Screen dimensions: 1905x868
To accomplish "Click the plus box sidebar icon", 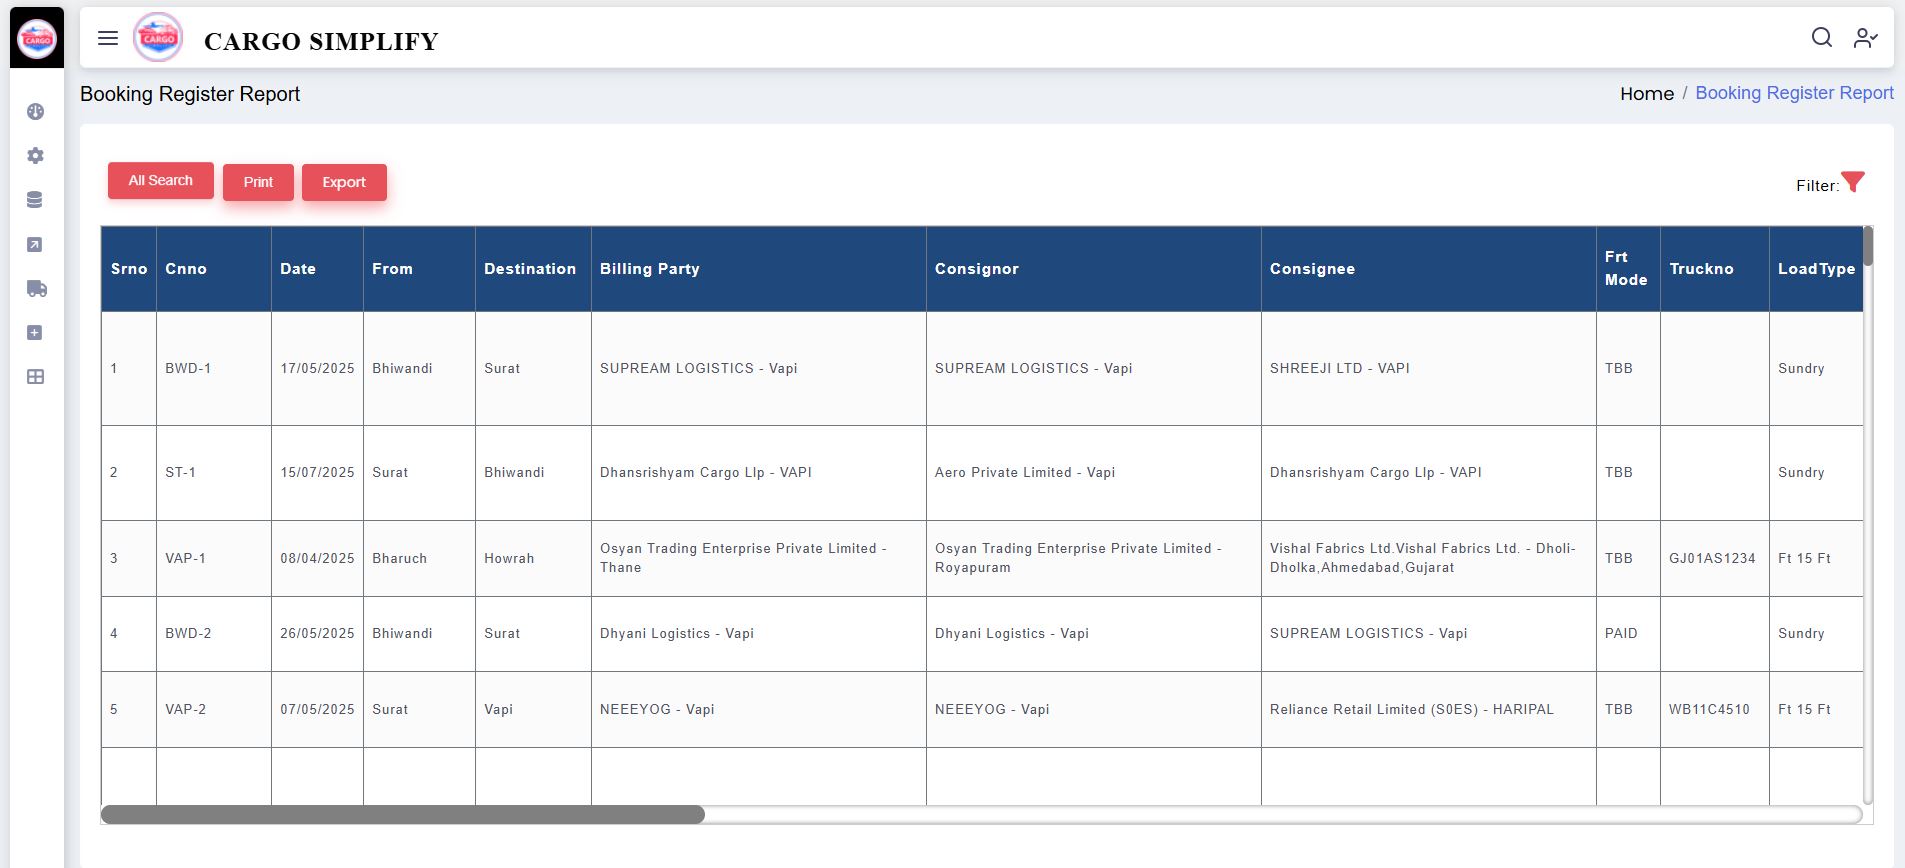I will coord(35,333).
